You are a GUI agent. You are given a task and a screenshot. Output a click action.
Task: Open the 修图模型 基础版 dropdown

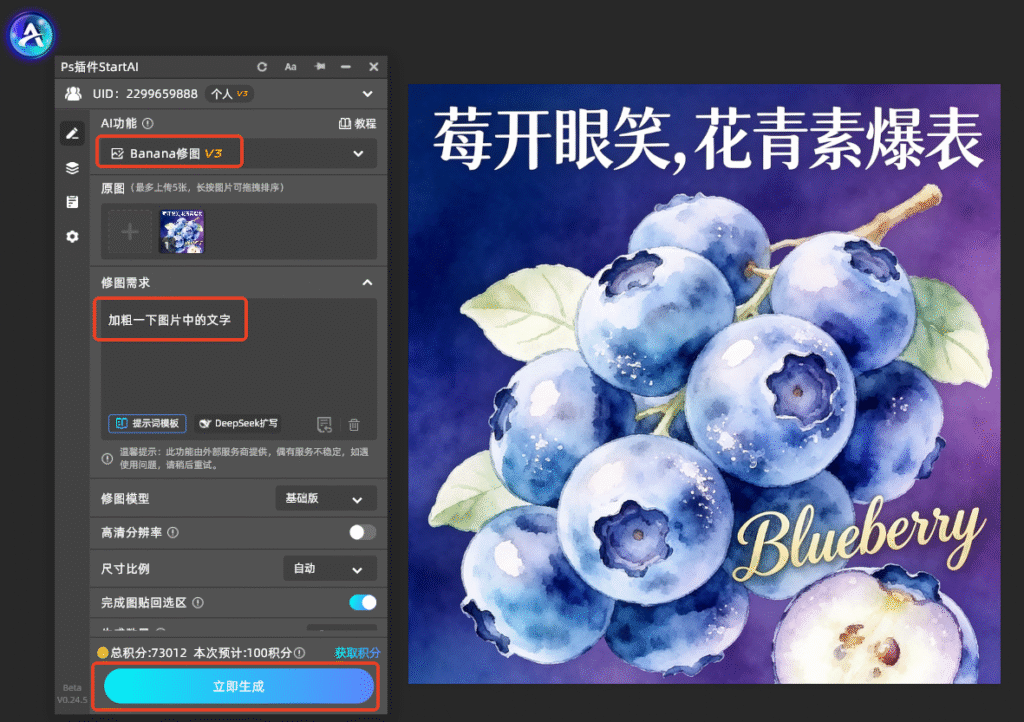pos(326,499)
